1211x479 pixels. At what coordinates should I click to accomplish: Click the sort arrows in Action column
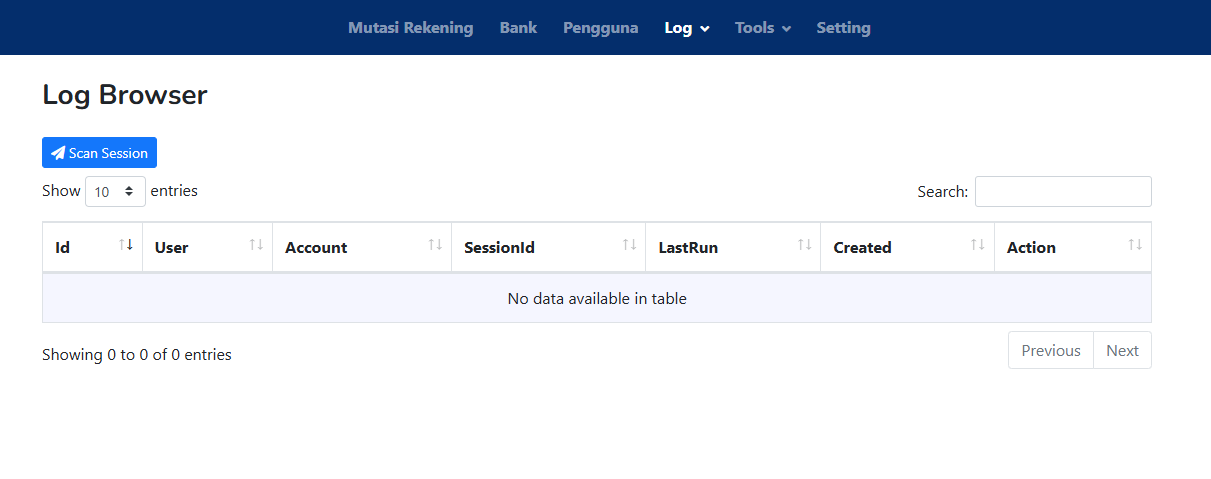(x=1135, y=245)
